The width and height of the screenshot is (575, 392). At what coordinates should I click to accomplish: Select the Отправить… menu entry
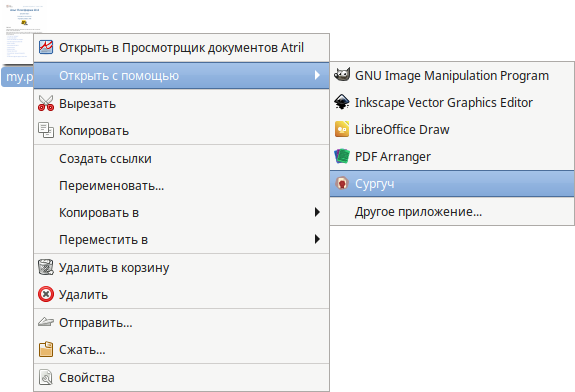coord(182,323)
